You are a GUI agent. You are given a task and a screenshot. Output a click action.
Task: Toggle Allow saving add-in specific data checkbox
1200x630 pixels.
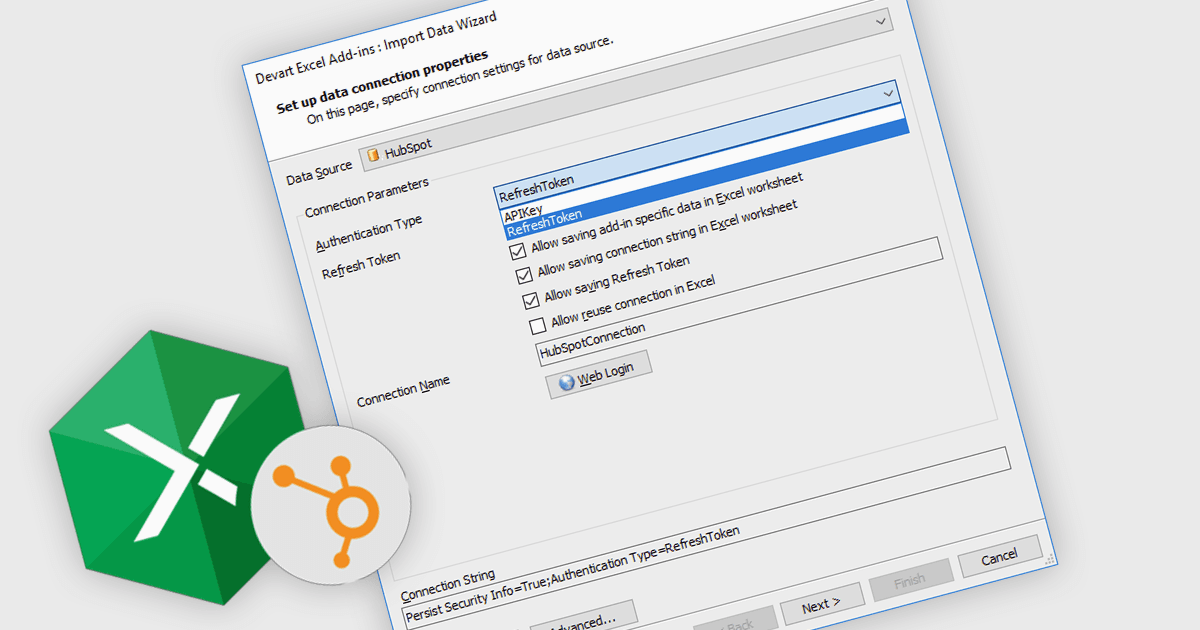point(518,251)
